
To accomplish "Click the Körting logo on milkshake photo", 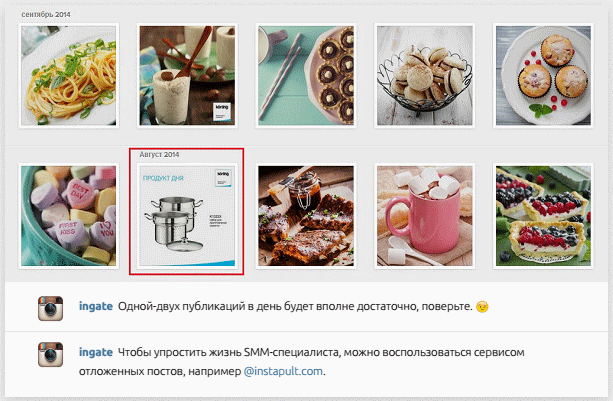I will pyautogui.click(x=222, y=111).
